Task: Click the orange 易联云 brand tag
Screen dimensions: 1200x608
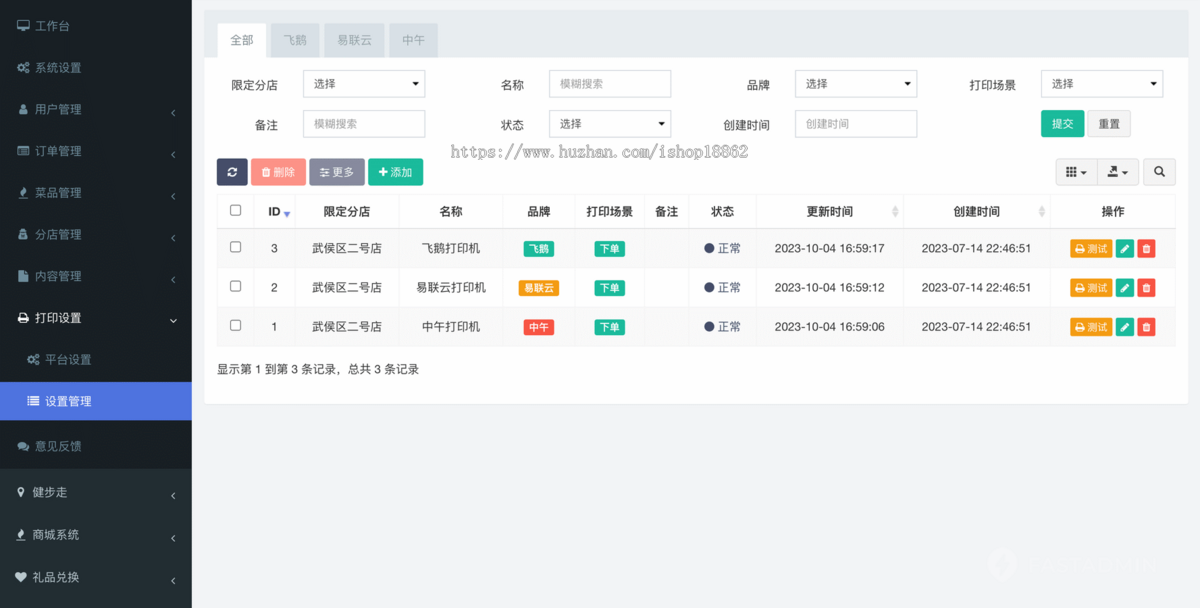Action: pyautogui.click(x=539, y=288)
